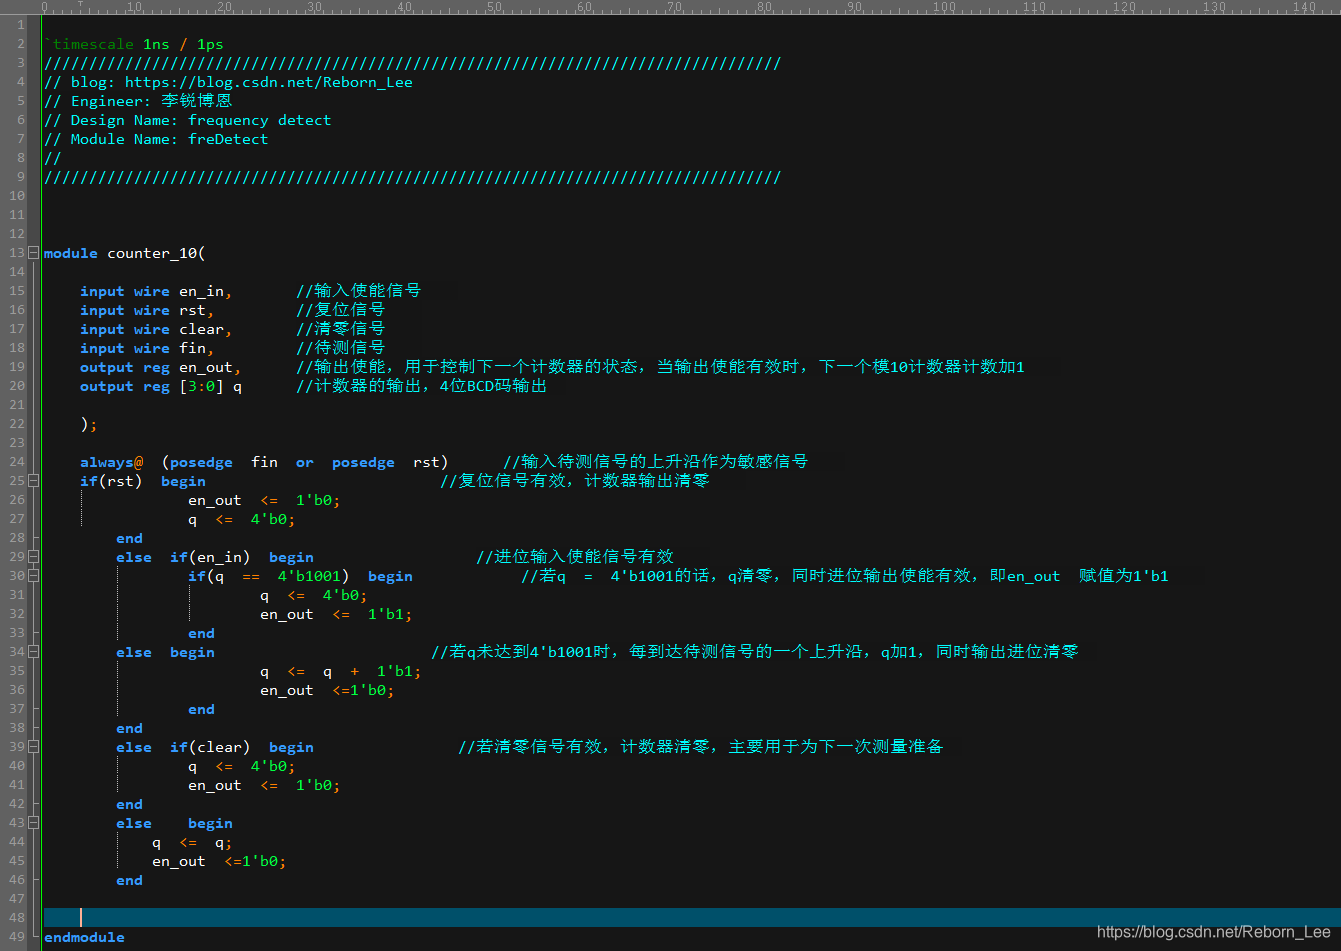Collapse the fold at line 43 else begin
The image size is (1341, 951).
(34, 823)
